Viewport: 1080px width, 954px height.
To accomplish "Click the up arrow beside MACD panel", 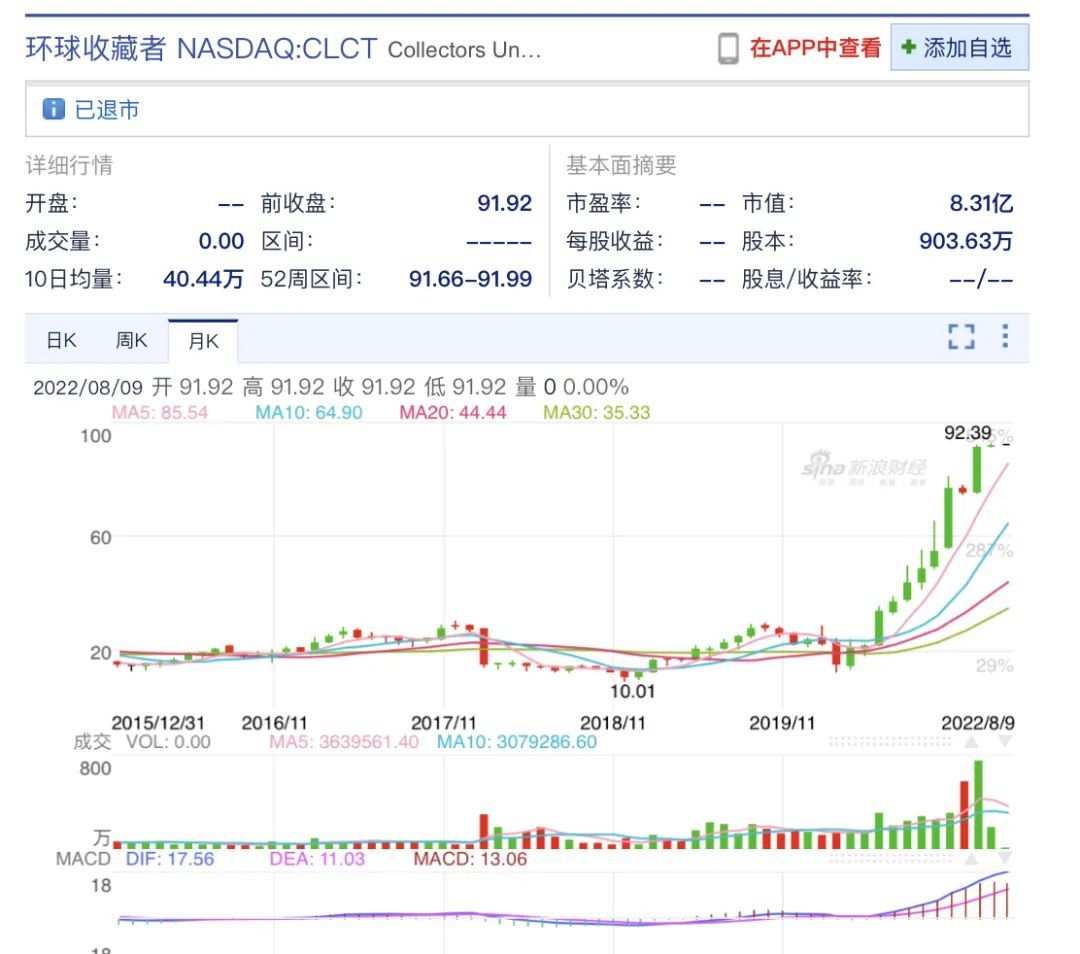I will point(971,859).
